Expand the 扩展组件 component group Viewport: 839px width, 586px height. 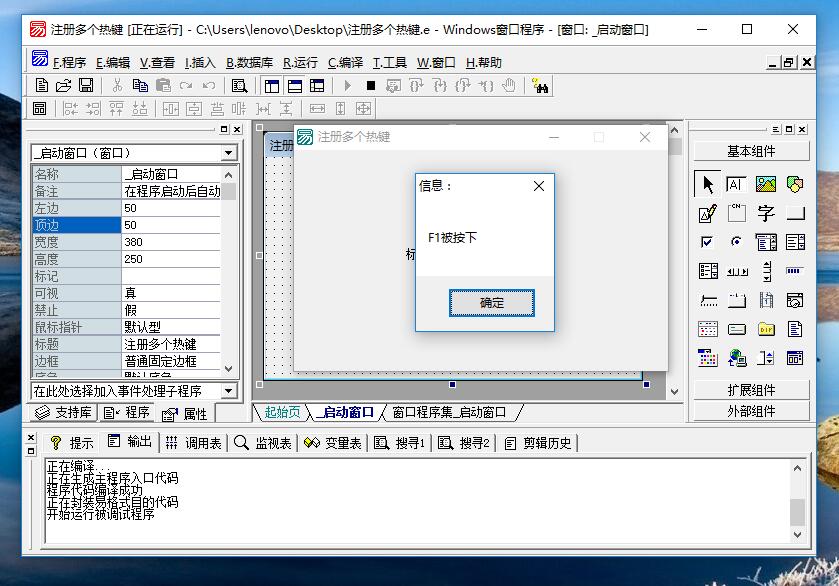click(x=751, y=390)
